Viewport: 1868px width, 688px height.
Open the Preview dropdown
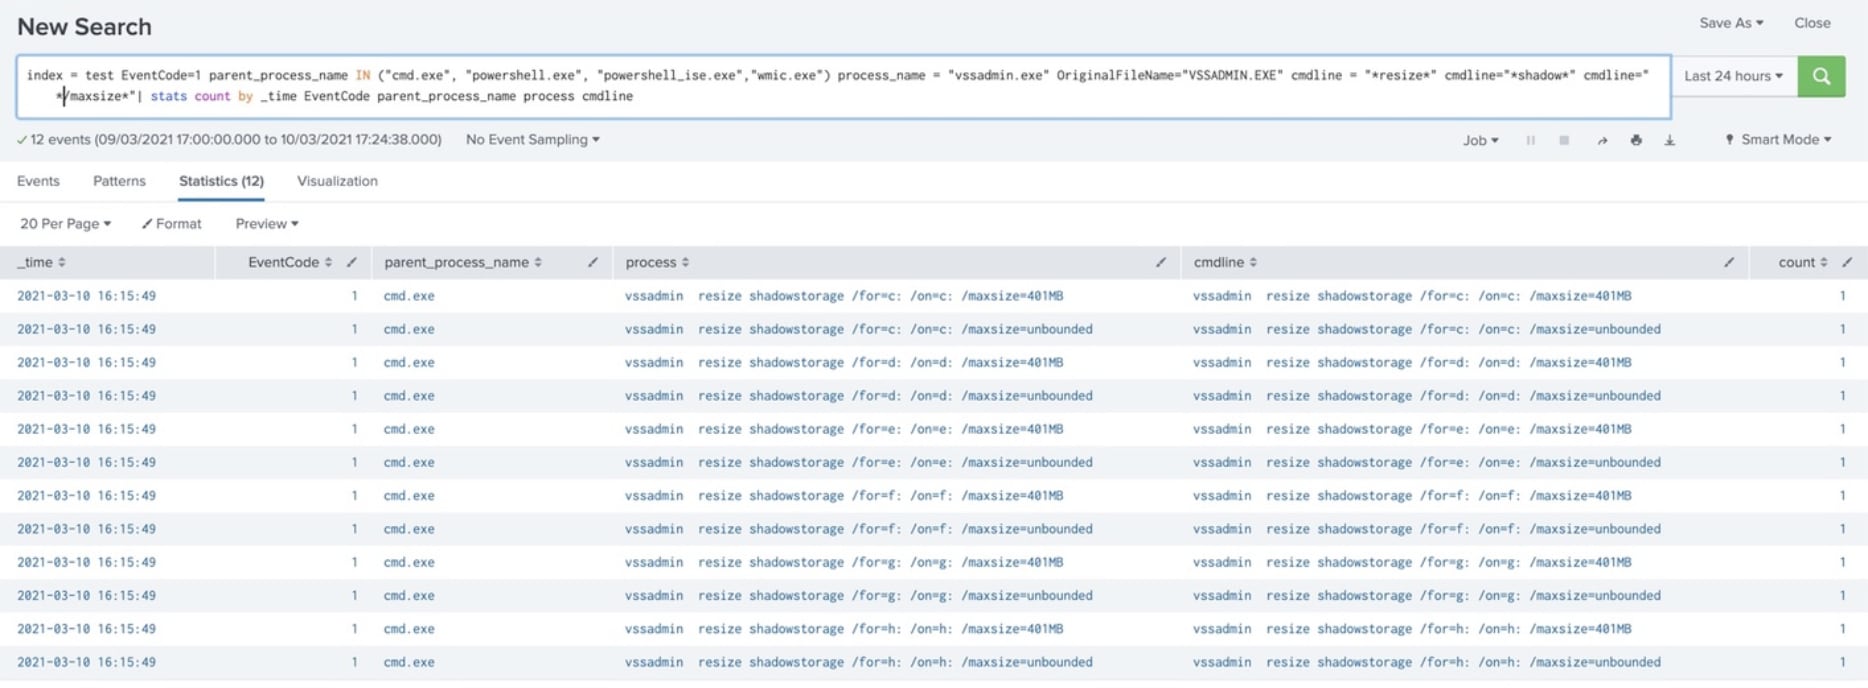pyautogui.click(x=267, y=224)
